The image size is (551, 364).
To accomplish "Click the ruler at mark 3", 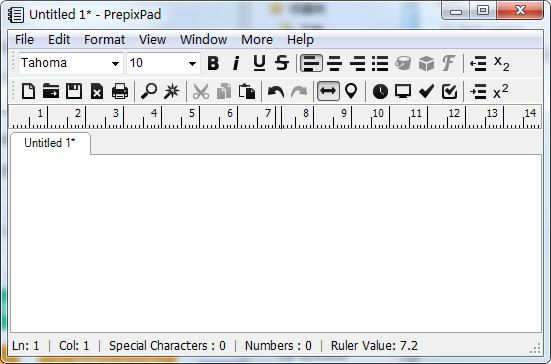I will point(116,113).
